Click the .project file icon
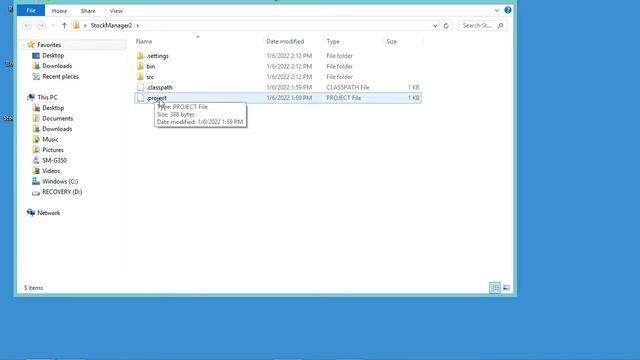The height and width of the screenshot is (360, 640). tap(140, 98)
